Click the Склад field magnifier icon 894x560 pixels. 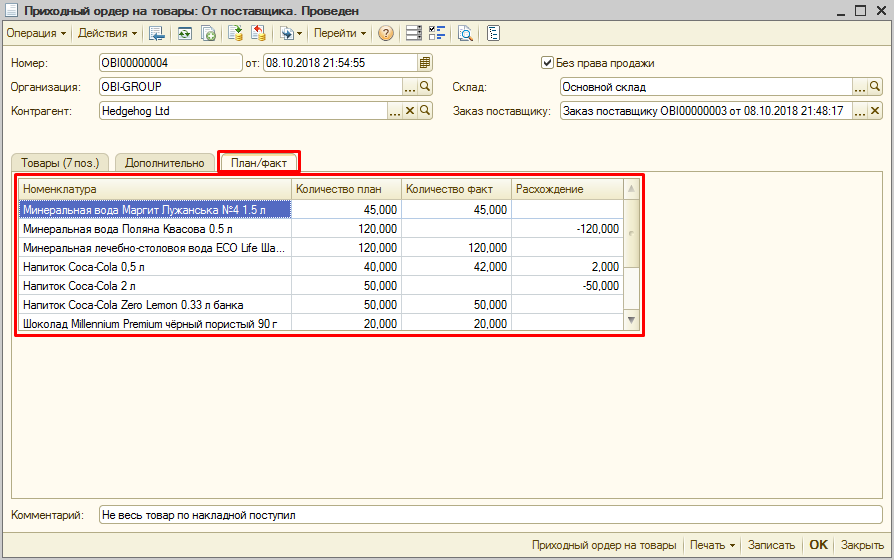[x=875, y=87]
